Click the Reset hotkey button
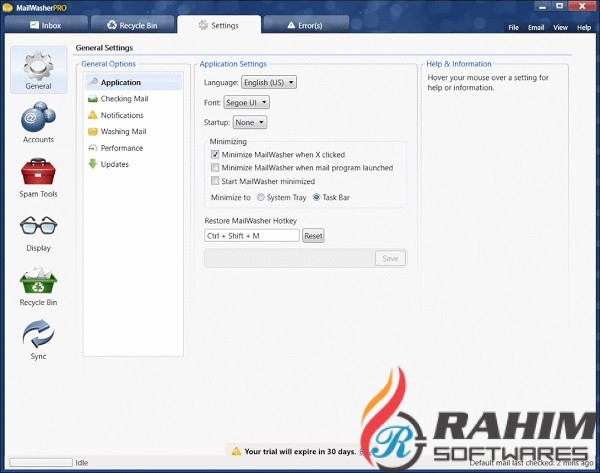The height and width of the screenshot is (473, 600). tap(313, 236)
